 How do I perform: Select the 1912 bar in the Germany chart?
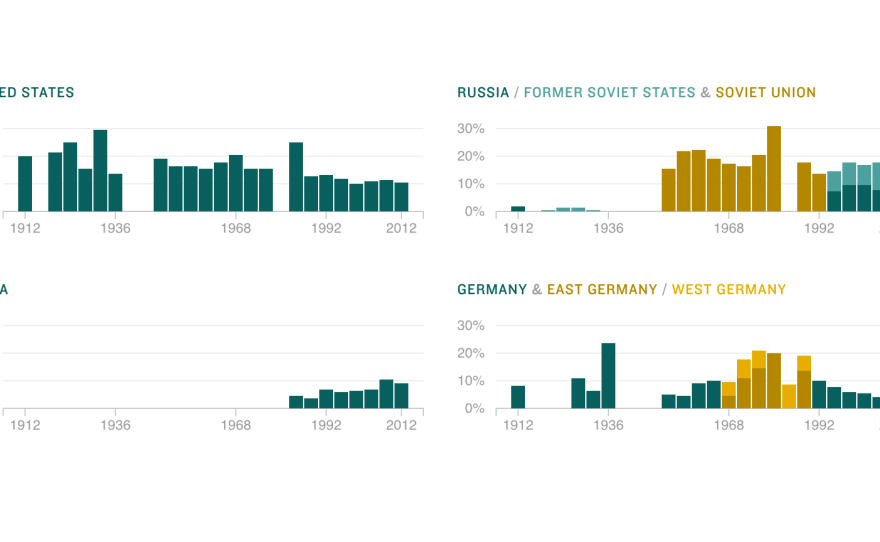pyautogui.click(x=518, y=397)
